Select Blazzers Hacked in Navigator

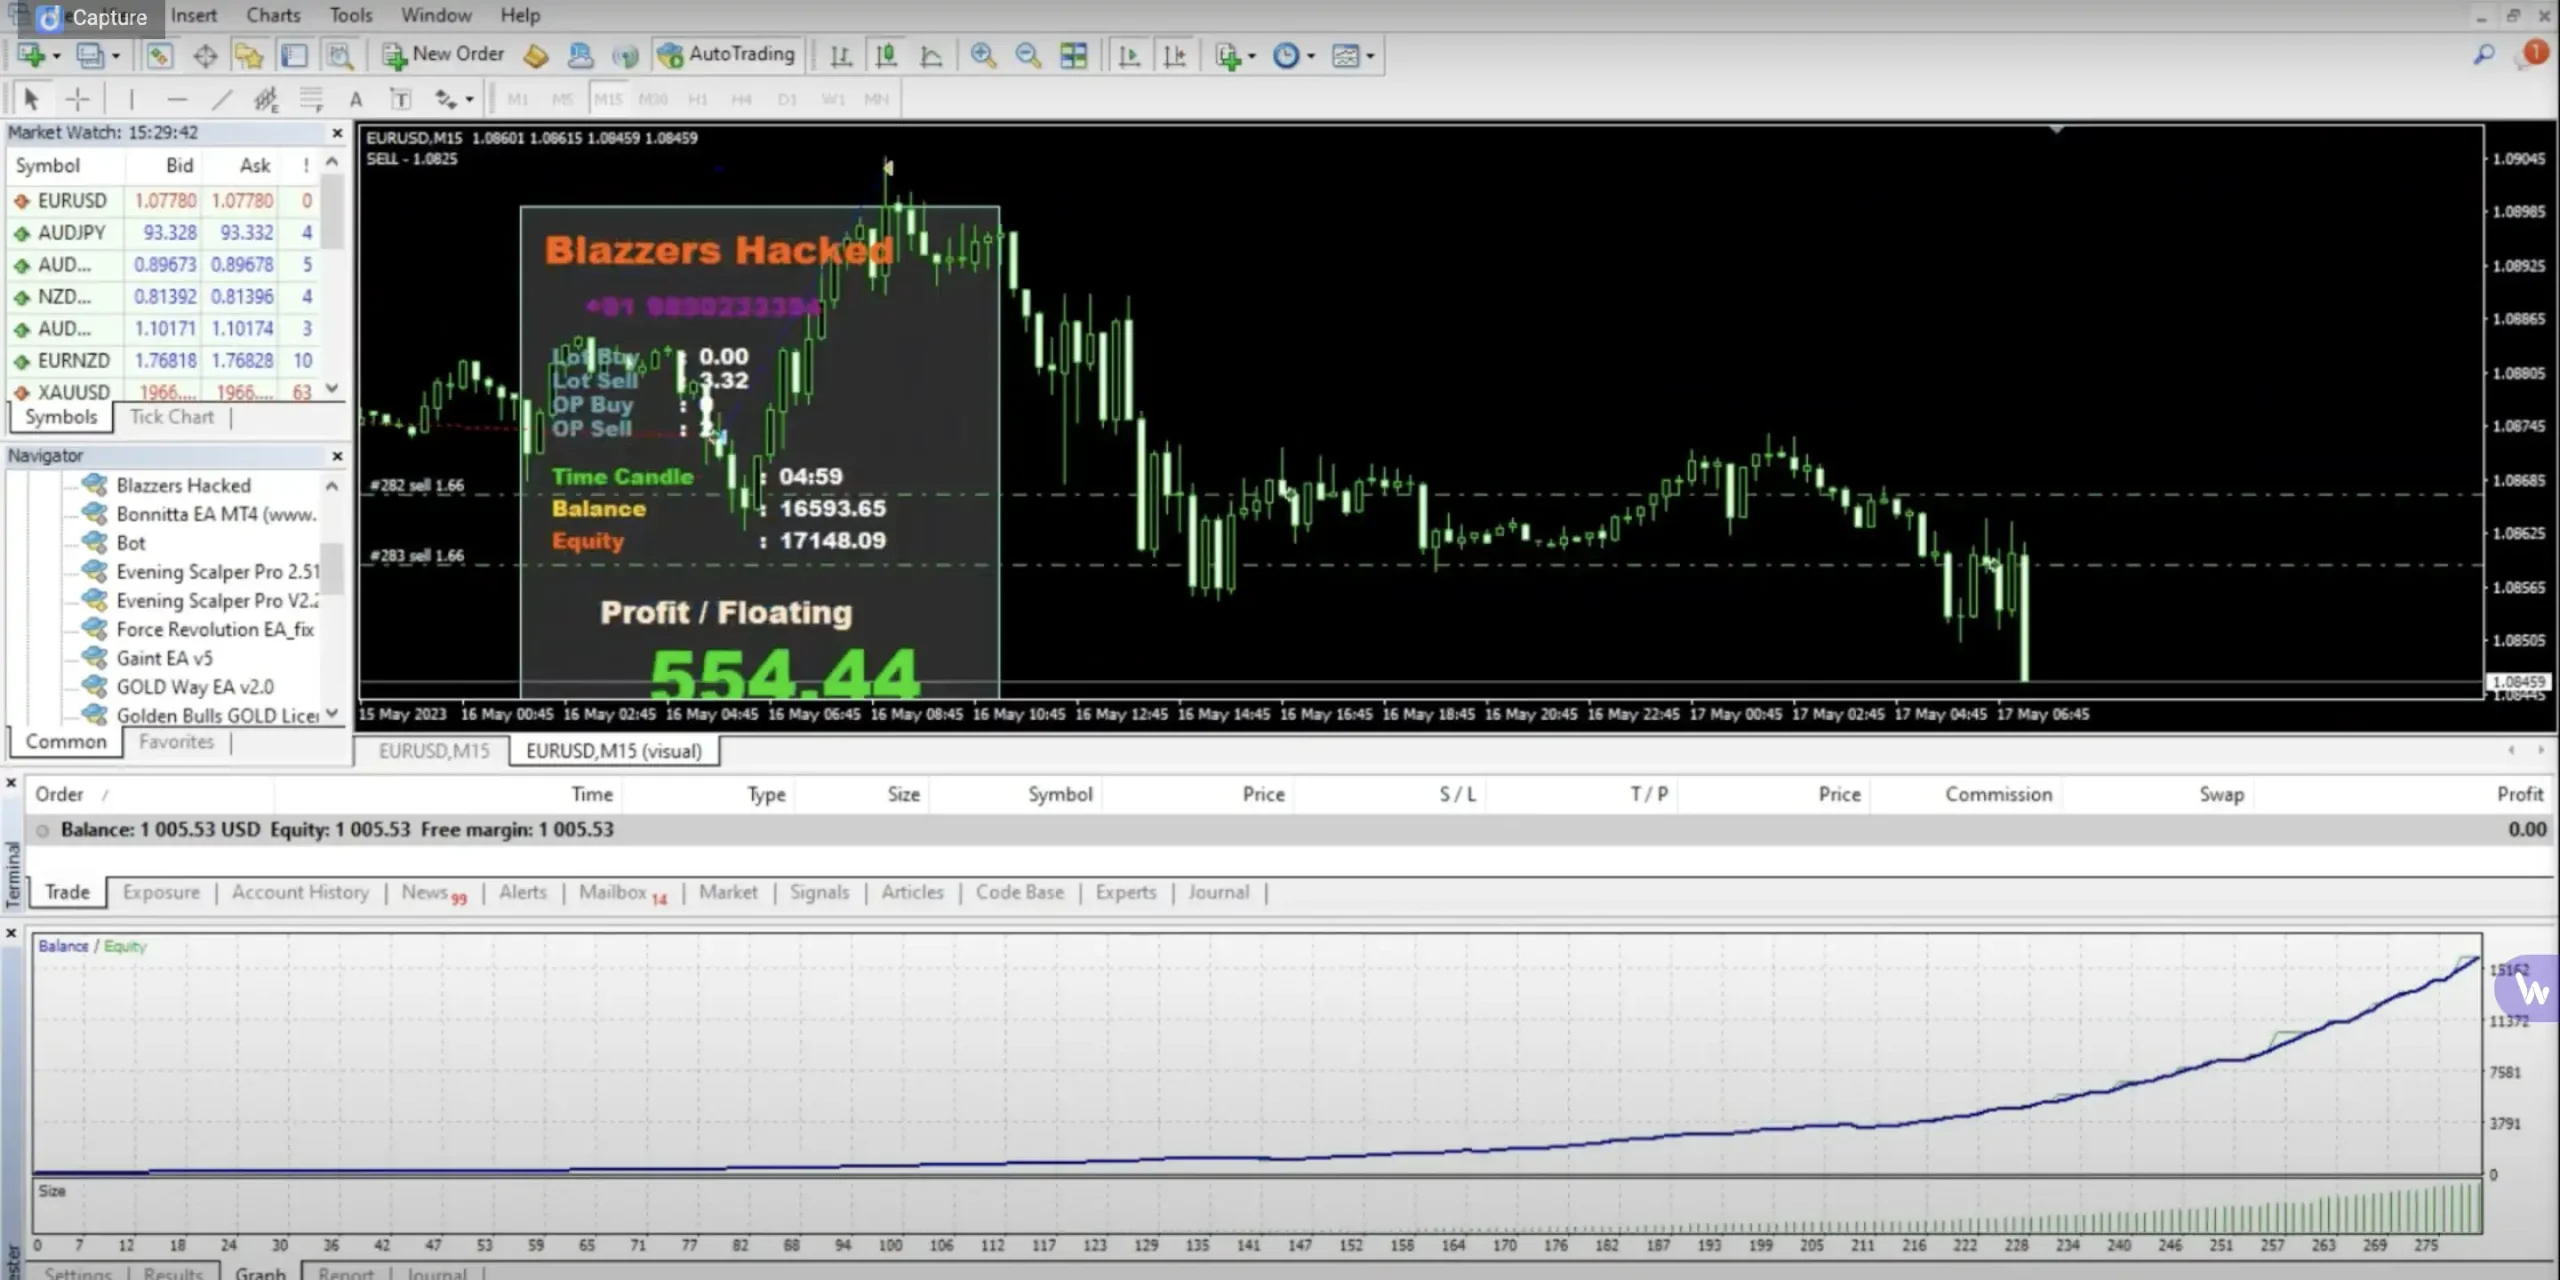[183, 485]
